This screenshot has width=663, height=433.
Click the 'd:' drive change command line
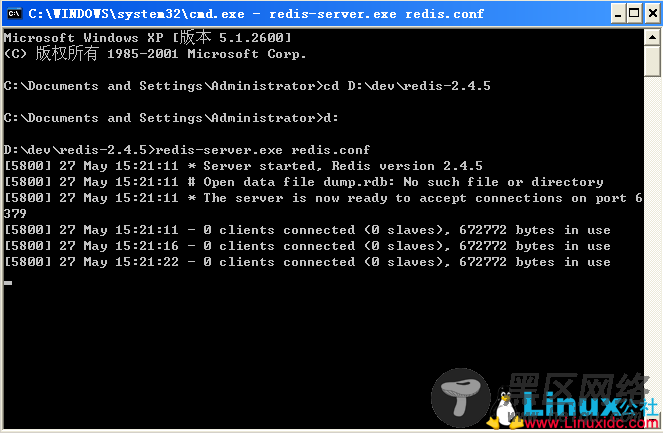[x=171, y=118]
